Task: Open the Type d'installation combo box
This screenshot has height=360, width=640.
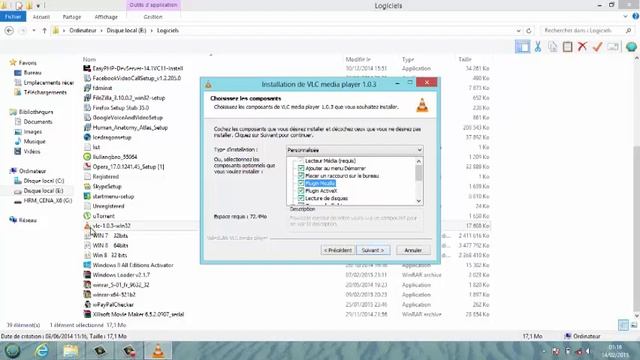Action: [354, 150]
